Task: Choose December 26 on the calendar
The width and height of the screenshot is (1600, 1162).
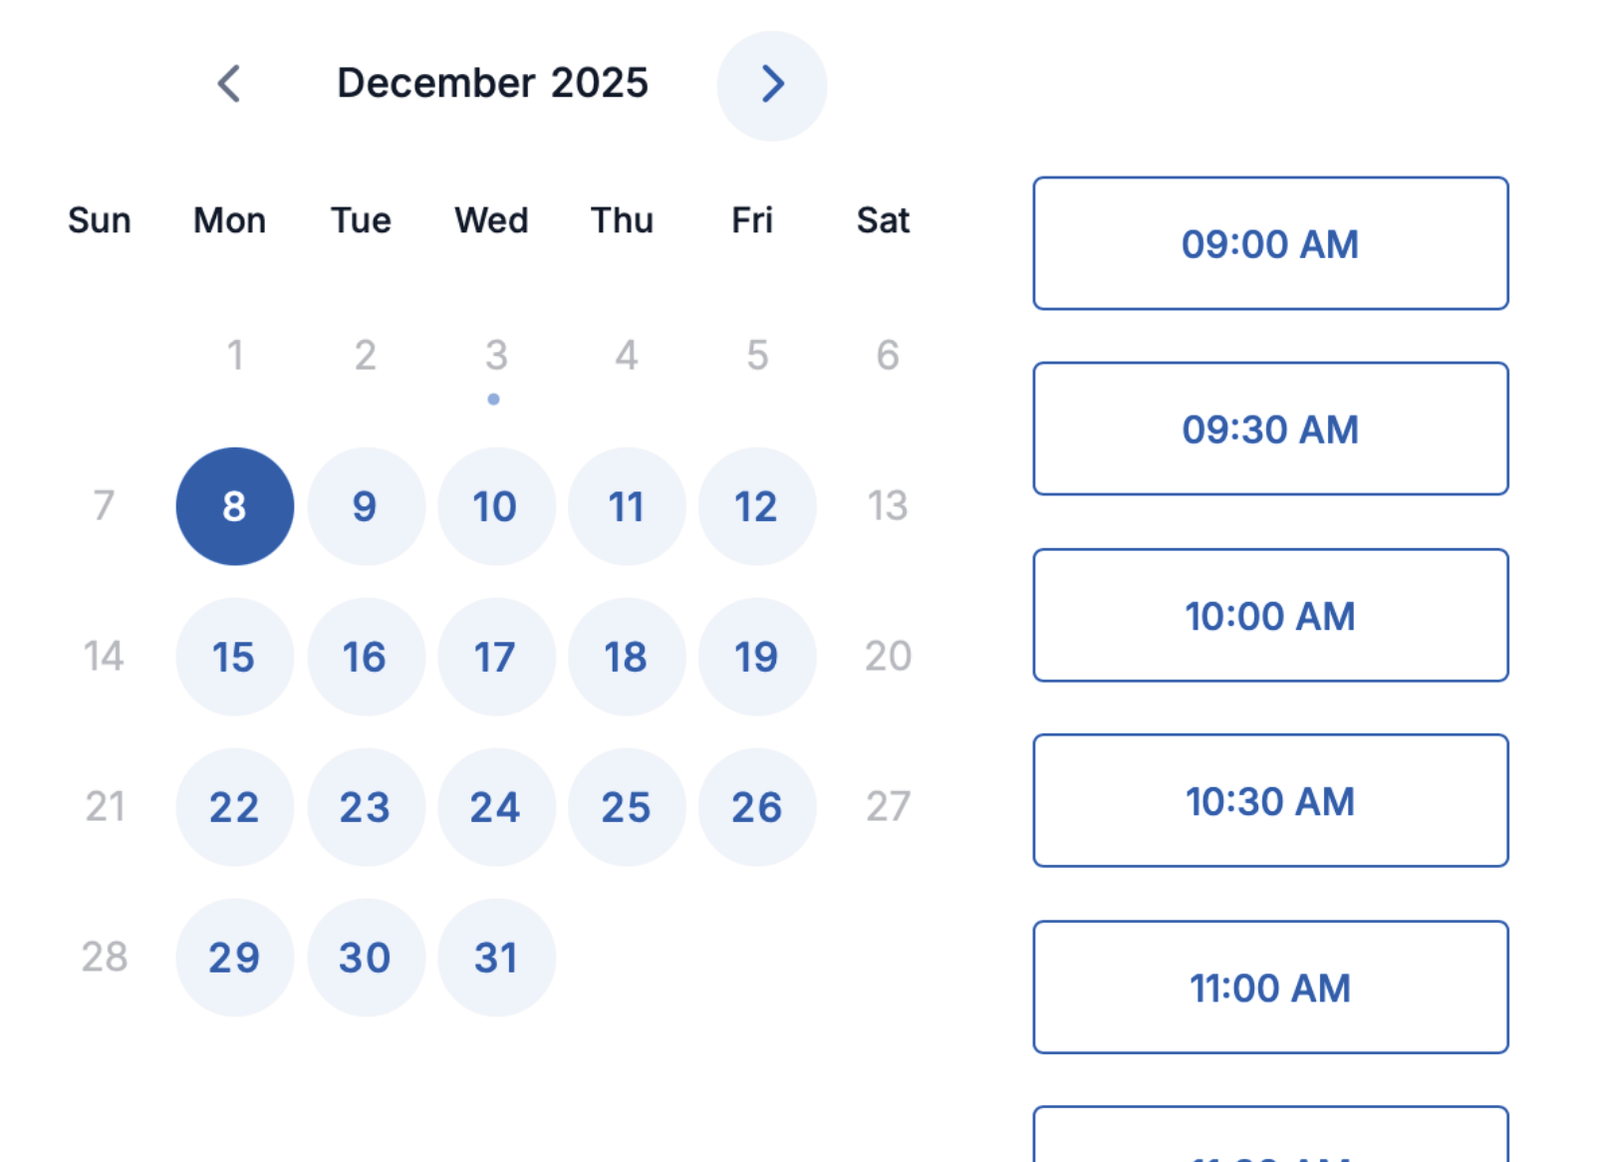Action: [x=757, y=807]
